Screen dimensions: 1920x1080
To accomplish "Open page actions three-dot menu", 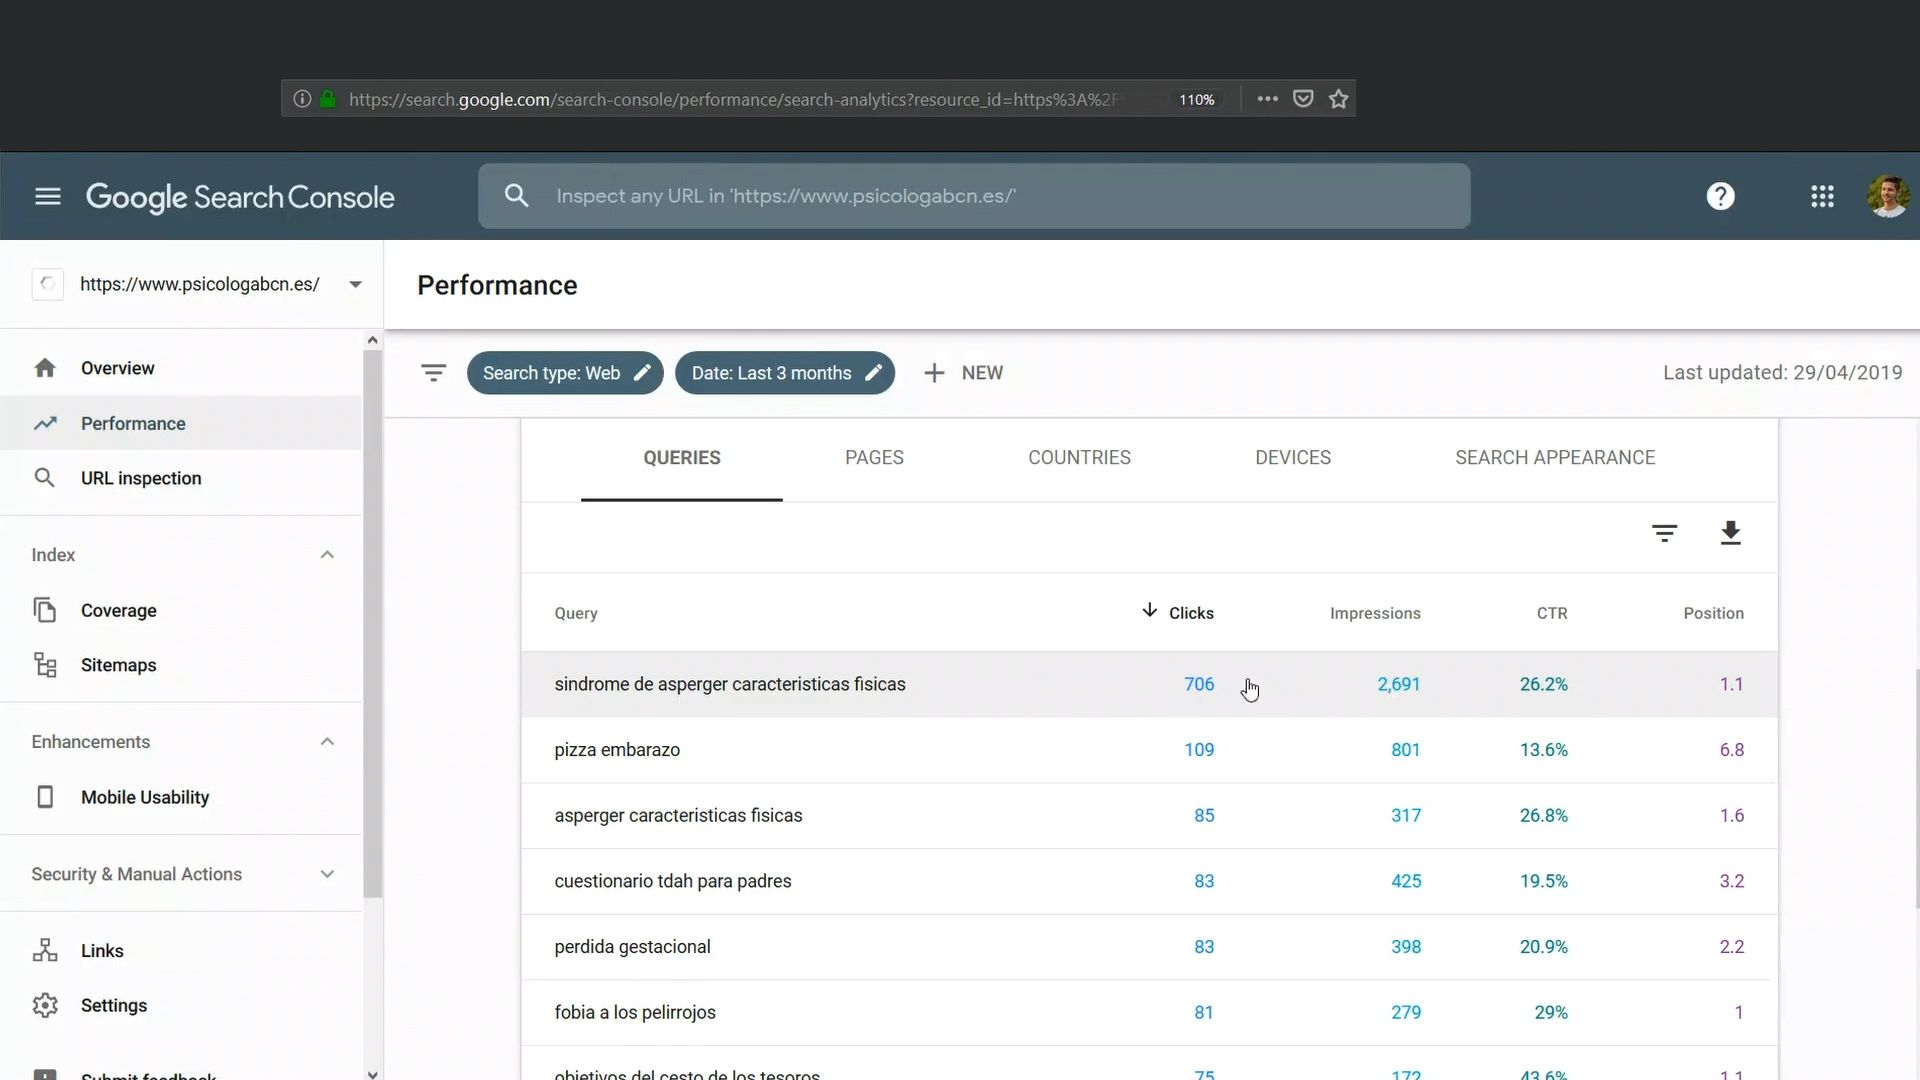I will click(1267, 99).
